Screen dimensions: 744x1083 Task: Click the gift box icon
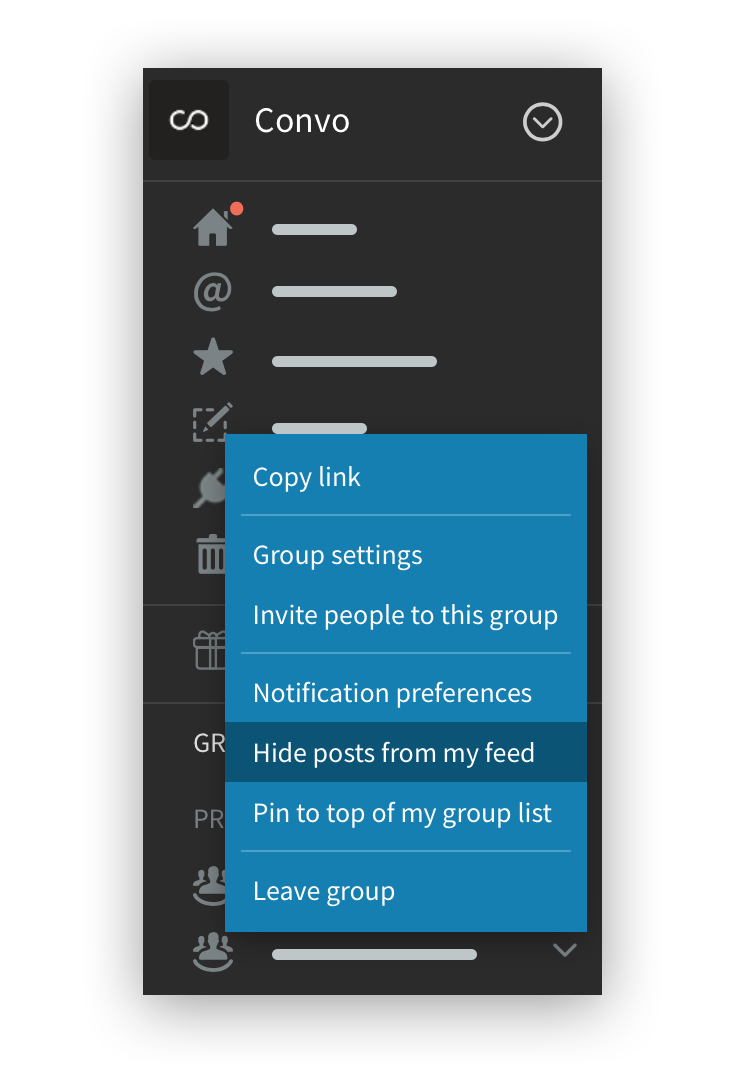(208, 650)
